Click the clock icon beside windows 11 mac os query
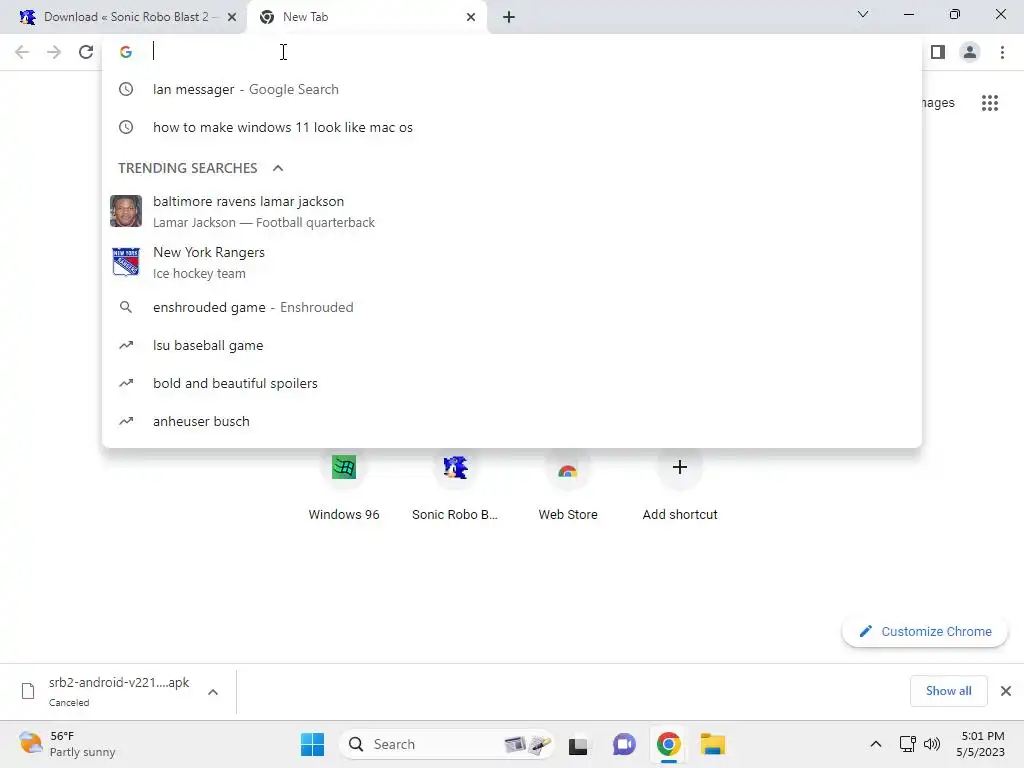1024x768 pixels. 126,127
